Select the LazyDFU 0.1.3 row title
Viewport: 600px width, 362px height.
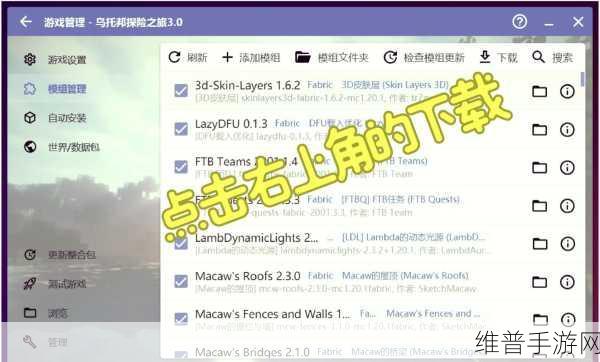pos(231,124)
